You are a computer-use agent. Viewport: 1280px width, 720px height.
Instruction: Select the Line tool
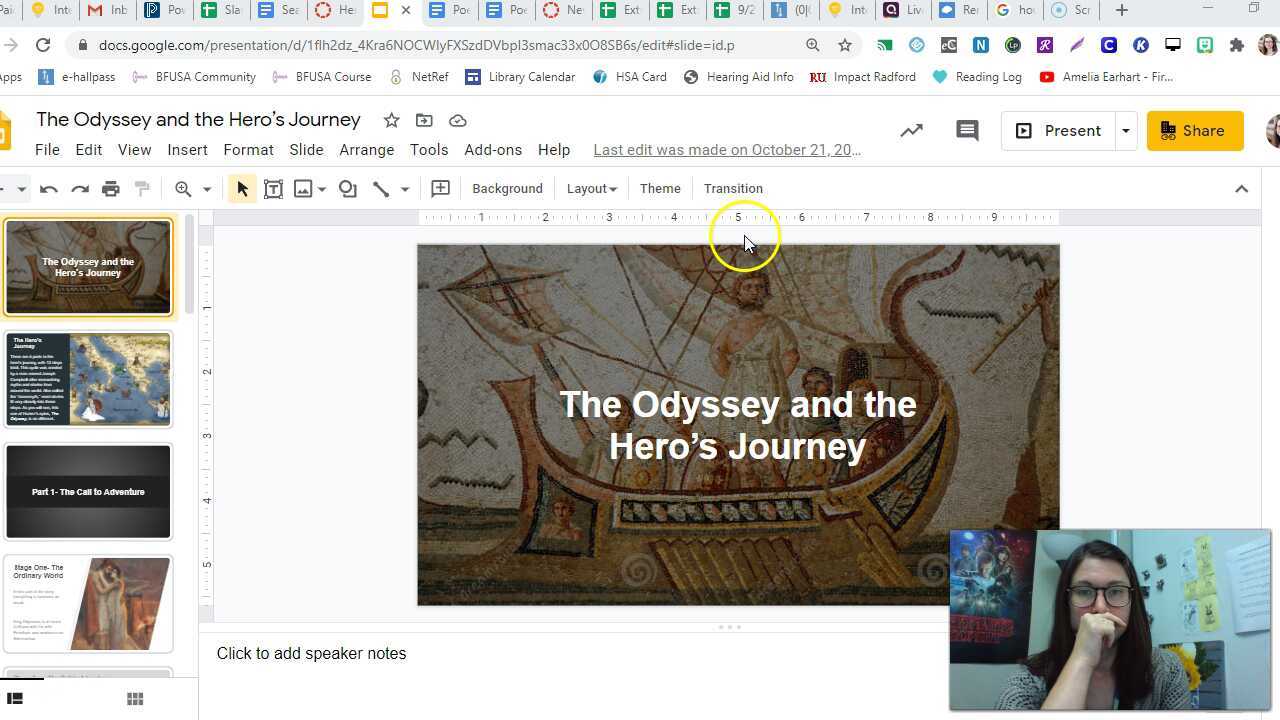(381, 188)
